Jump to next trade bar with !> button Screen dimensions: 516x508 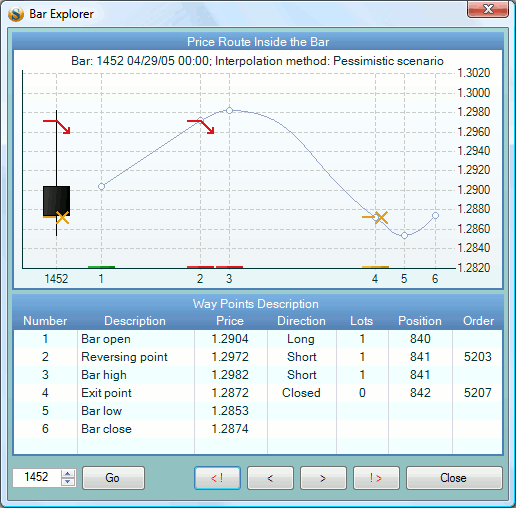(x=376, y=478)
